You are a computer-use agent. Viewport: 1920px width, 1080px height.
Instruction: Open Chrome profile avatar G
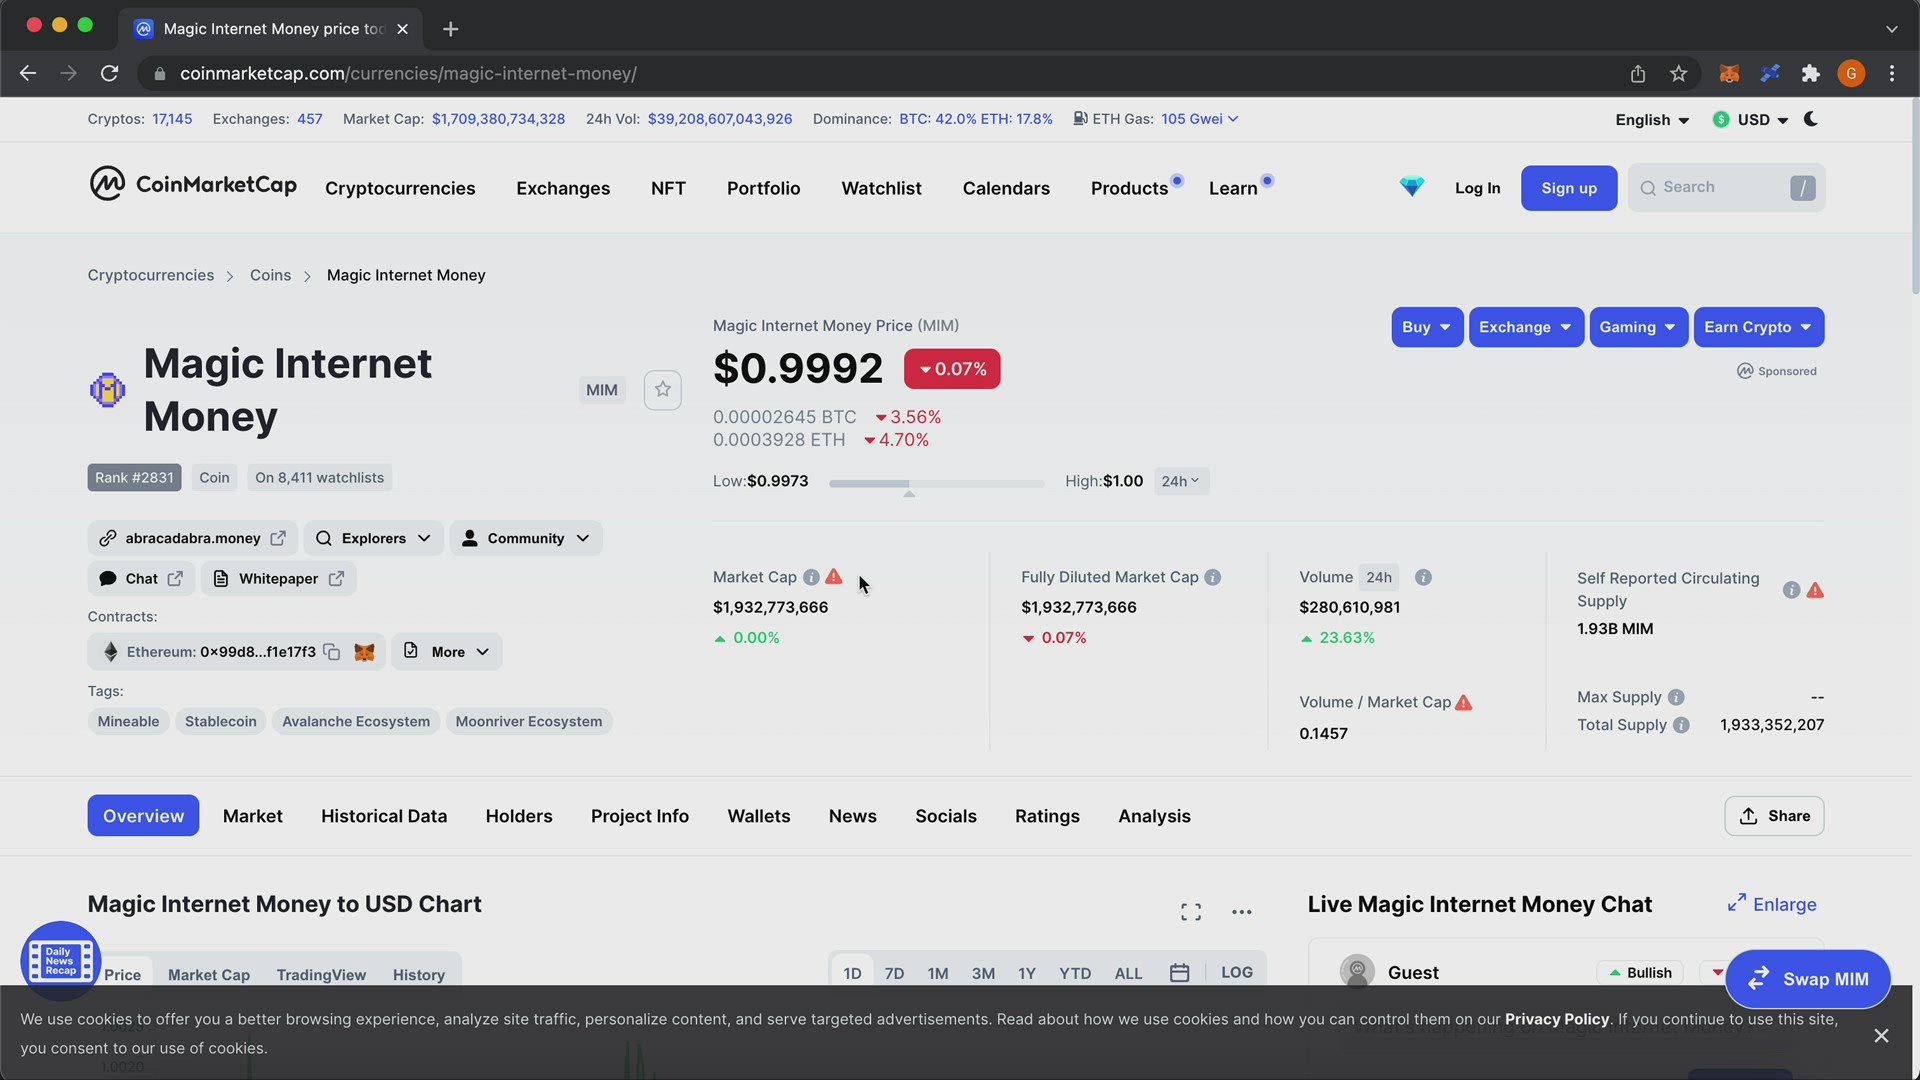1851,74
